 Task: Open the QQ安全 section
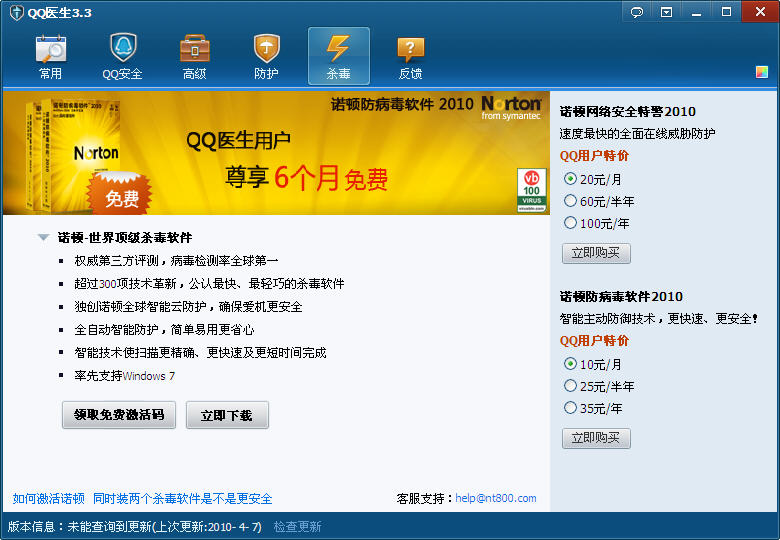pos(122,56)
